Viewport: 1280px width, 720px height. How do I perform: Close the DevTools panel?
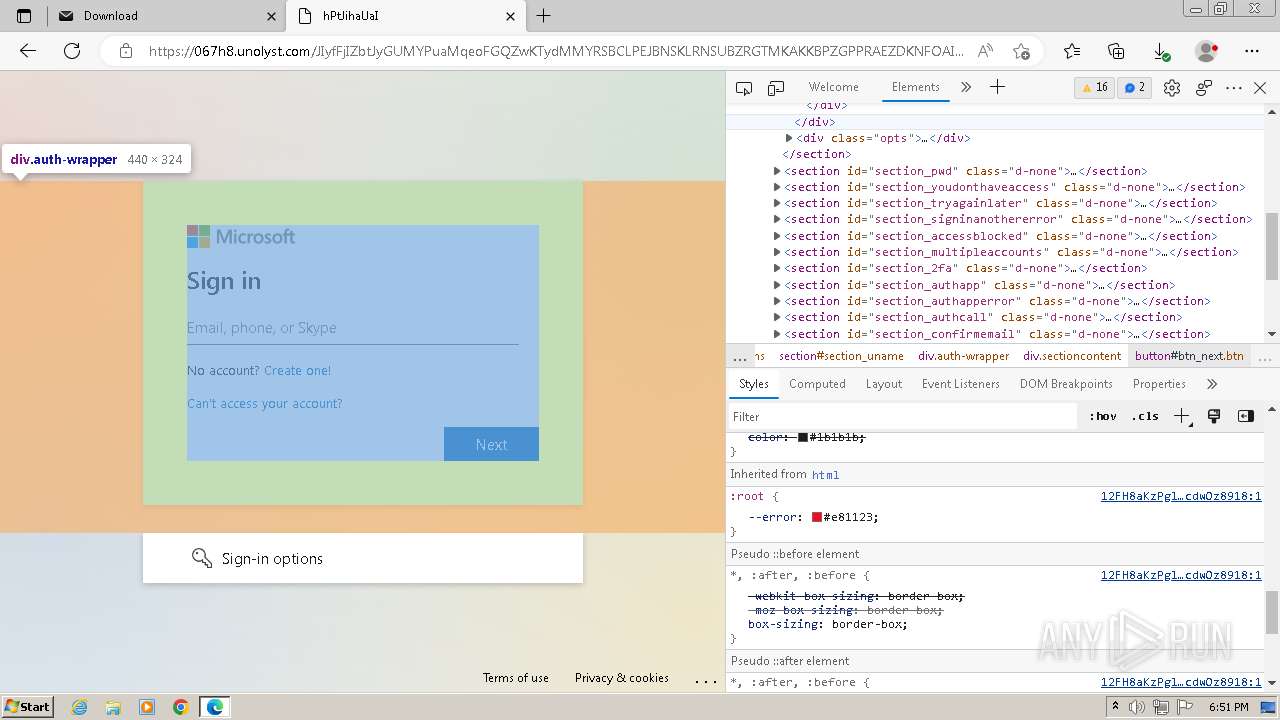tap(1260, 88)
